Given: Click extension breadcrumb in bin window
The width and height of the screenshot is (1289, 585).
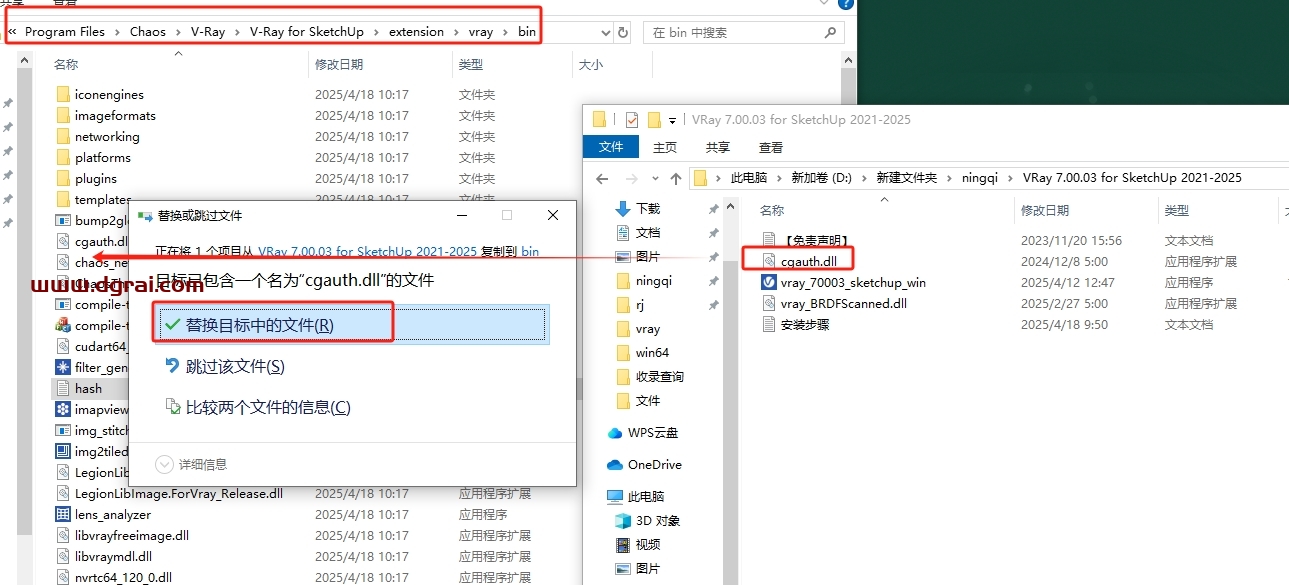Looking at the screenshot, I should pyautogui.click(x=416, y=31).
